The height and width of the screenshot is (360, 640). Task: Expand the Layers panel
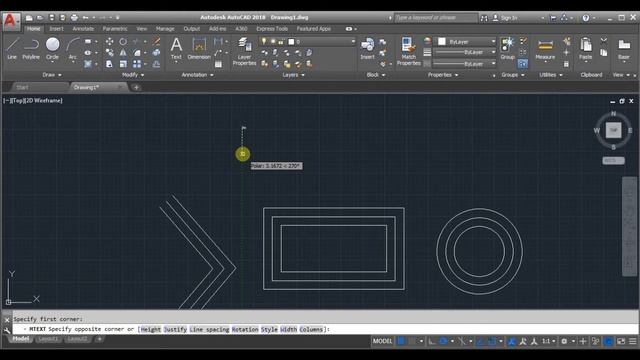click(293, 75)
